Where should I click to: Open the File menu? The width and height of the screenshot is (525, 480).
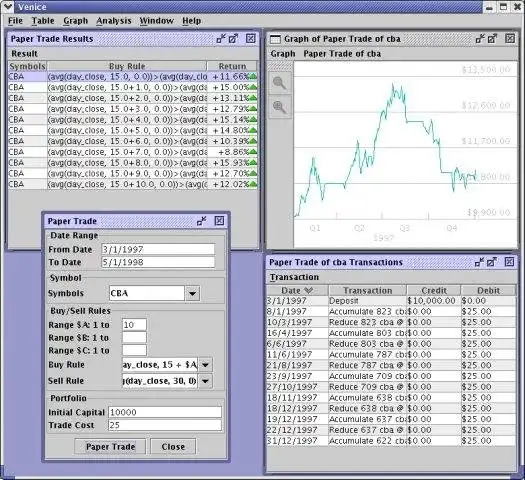coord(15,21)
